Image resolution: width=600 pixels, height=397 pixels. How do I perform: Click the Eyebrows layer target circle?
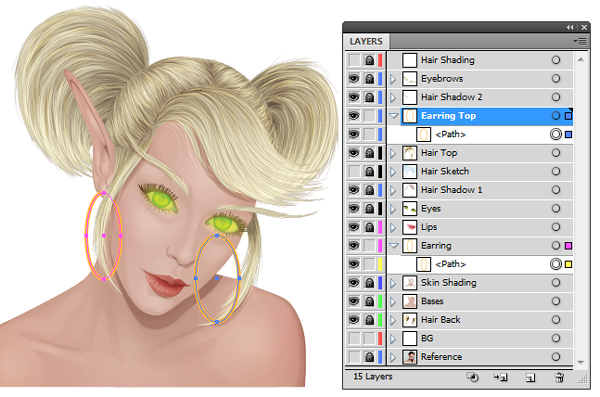556,78
